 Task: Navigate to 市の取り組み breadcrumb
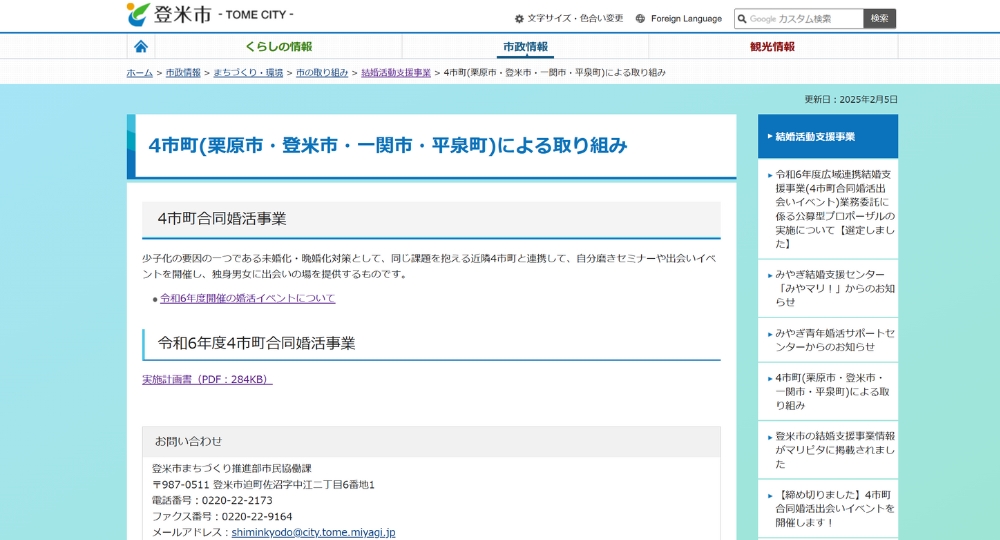click(322, 73)
